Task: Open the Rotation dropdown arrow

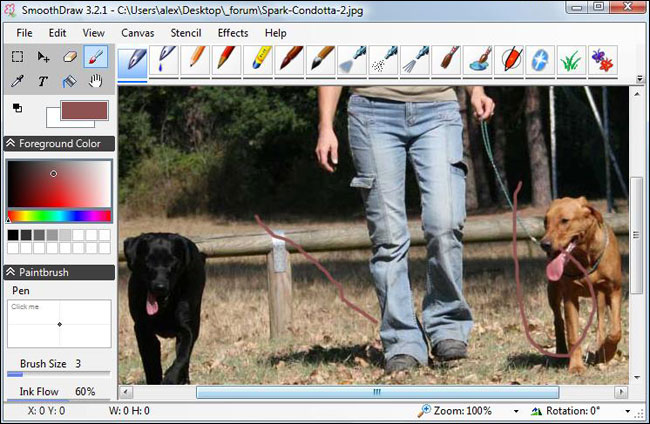Action: click(628, 411)
